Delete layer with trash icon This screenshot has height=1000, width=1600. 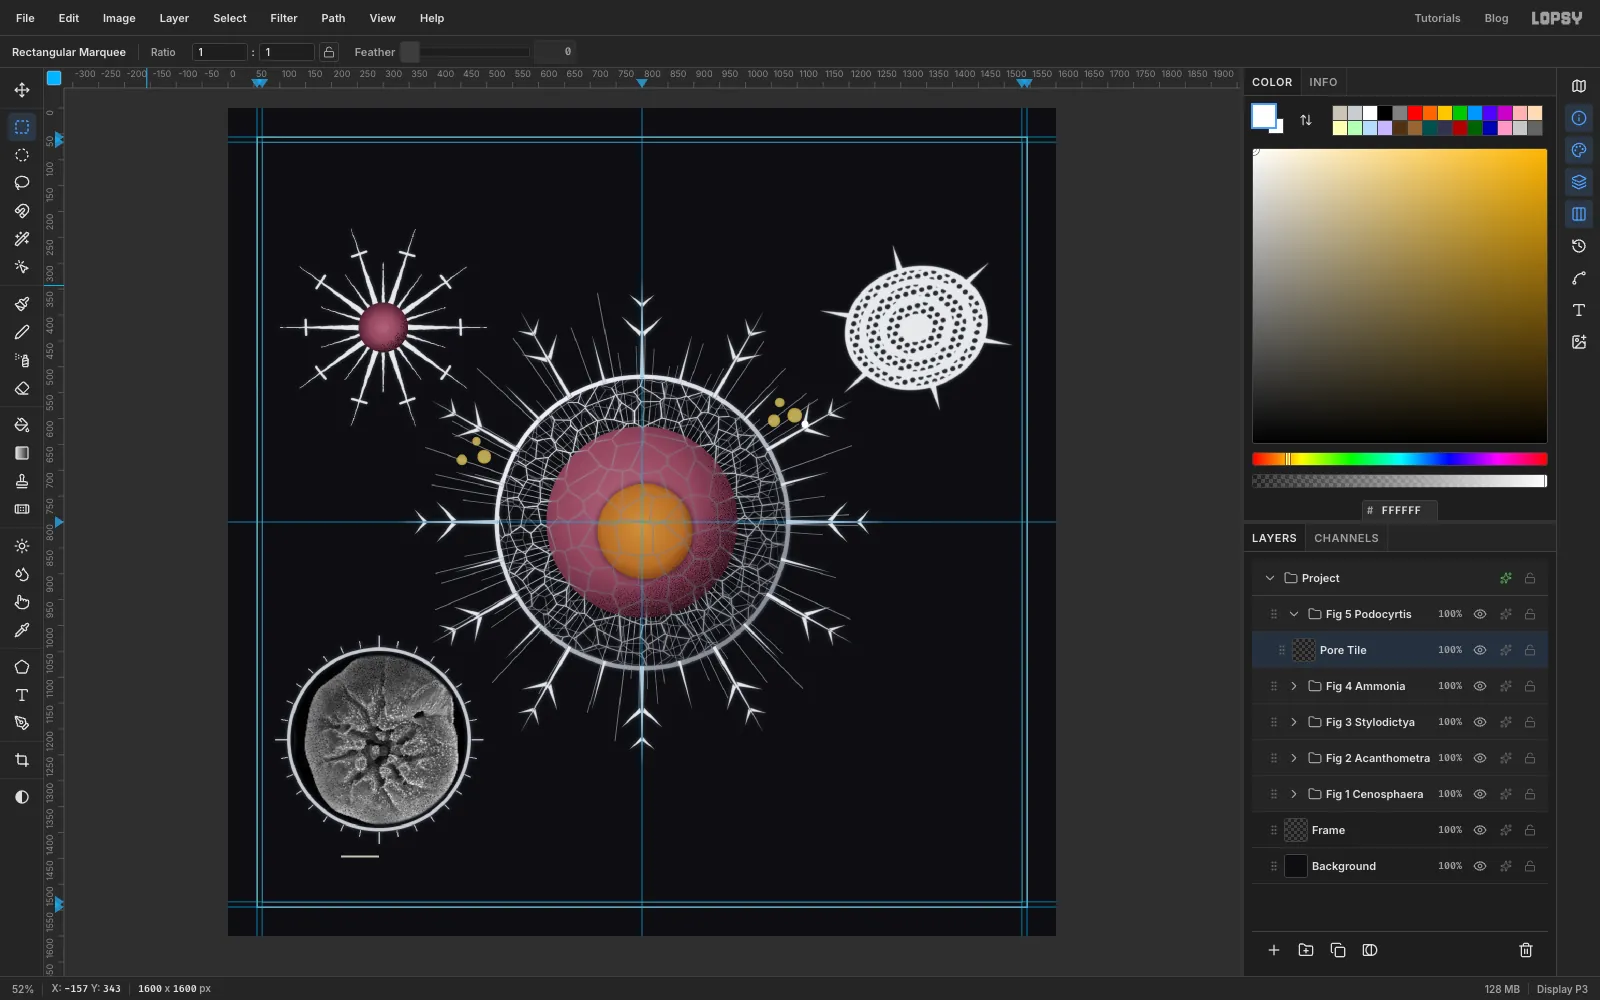pos(1526,950)
